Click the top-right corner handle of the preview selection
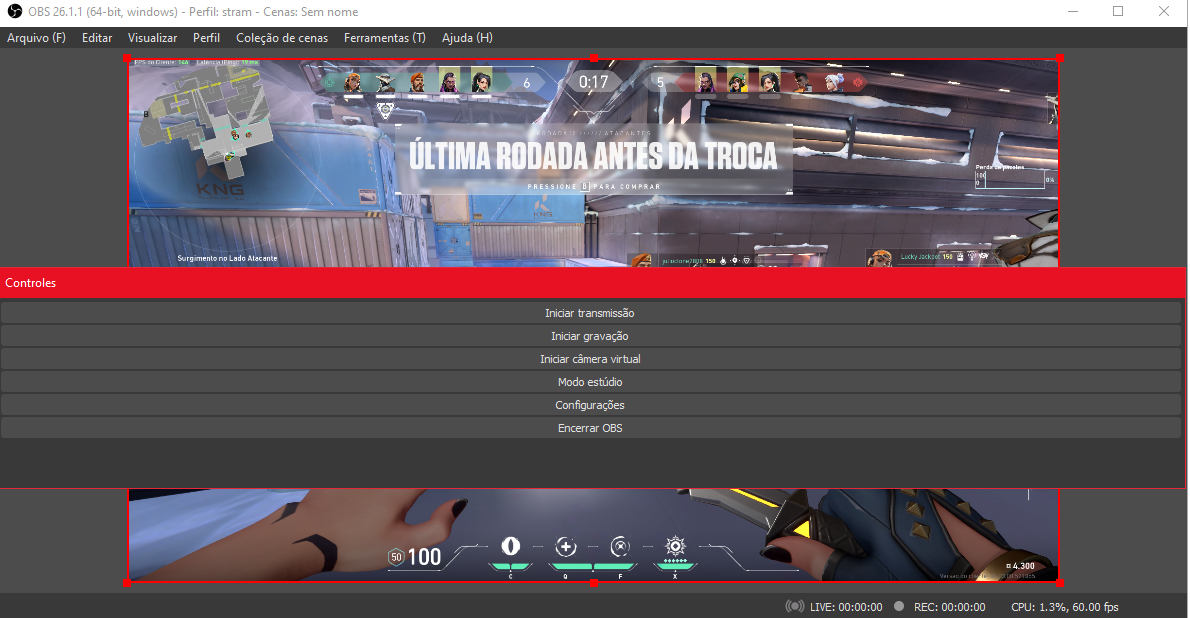This screenshot has width=1190, height=618. coord(1059,58)
